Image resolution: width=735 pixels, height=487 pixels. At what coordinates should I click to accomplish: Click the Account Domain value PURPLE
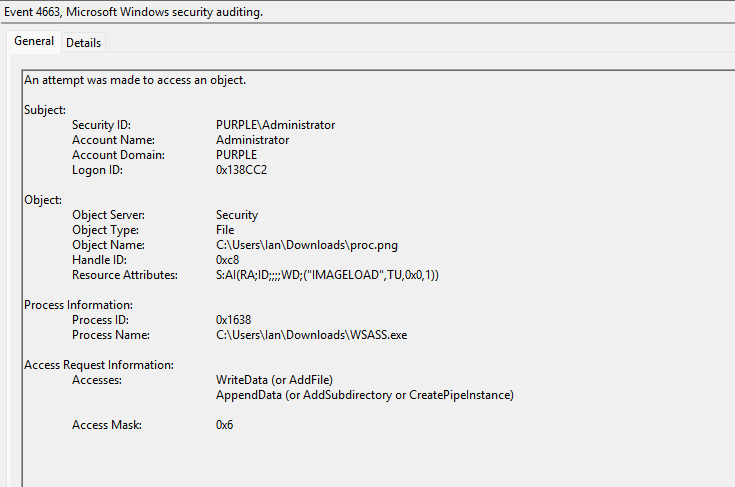coord(236,155)
